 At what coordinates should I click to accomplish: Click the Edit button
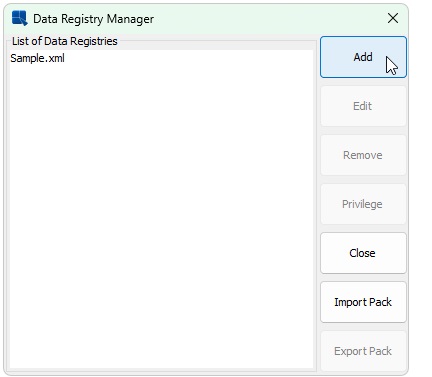coord(363,106)
